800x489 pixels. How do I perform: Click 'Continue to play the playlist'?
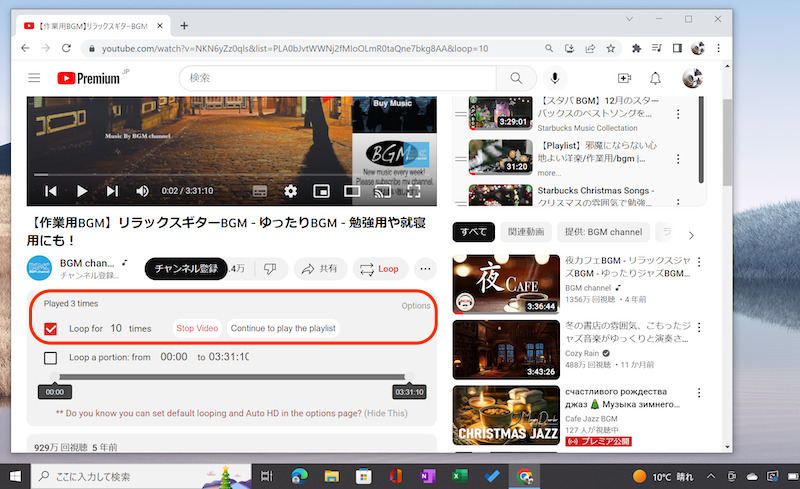tap(282, 328)
